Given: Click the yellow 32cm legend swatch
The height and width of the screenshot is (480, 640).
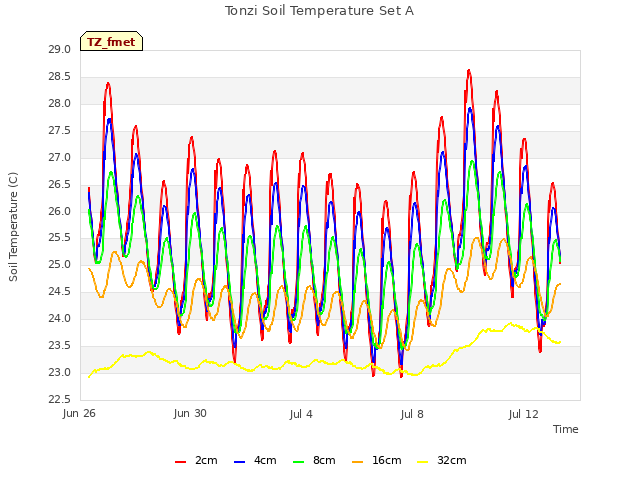Looking at the screenshot, I should pos(423,462).
